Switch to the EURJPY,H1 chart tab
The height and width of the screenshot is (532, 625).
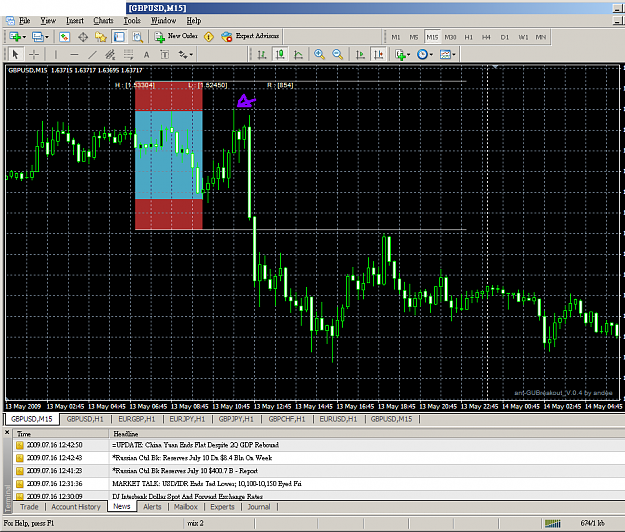(187, 419)
